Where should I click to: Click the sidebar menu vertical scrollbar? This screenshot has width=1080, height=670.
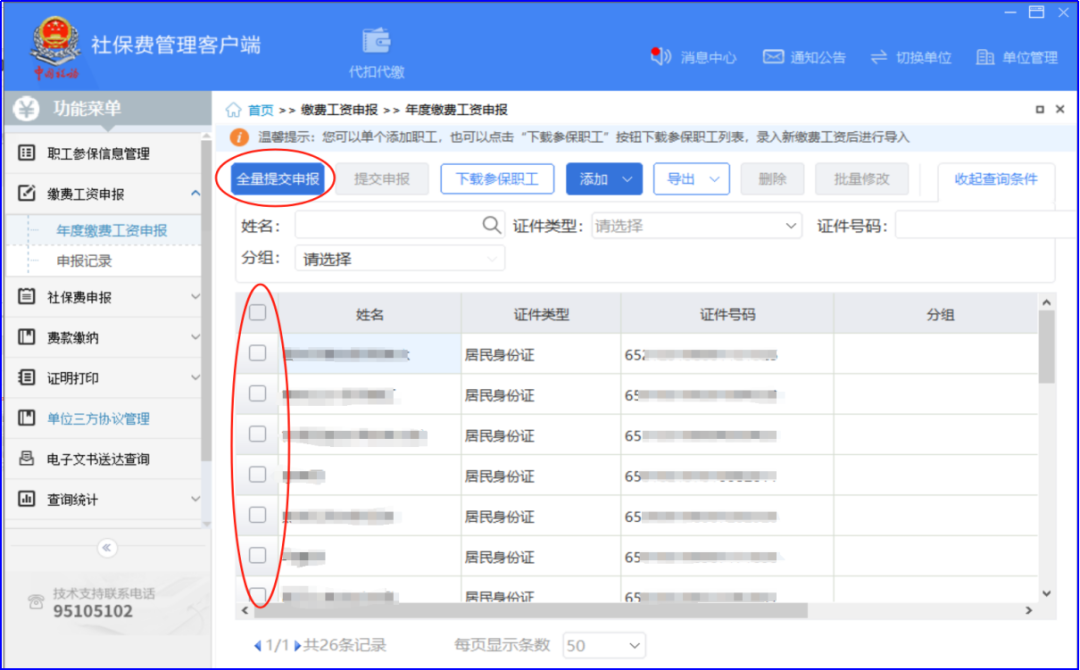click(x=206, y=300)
